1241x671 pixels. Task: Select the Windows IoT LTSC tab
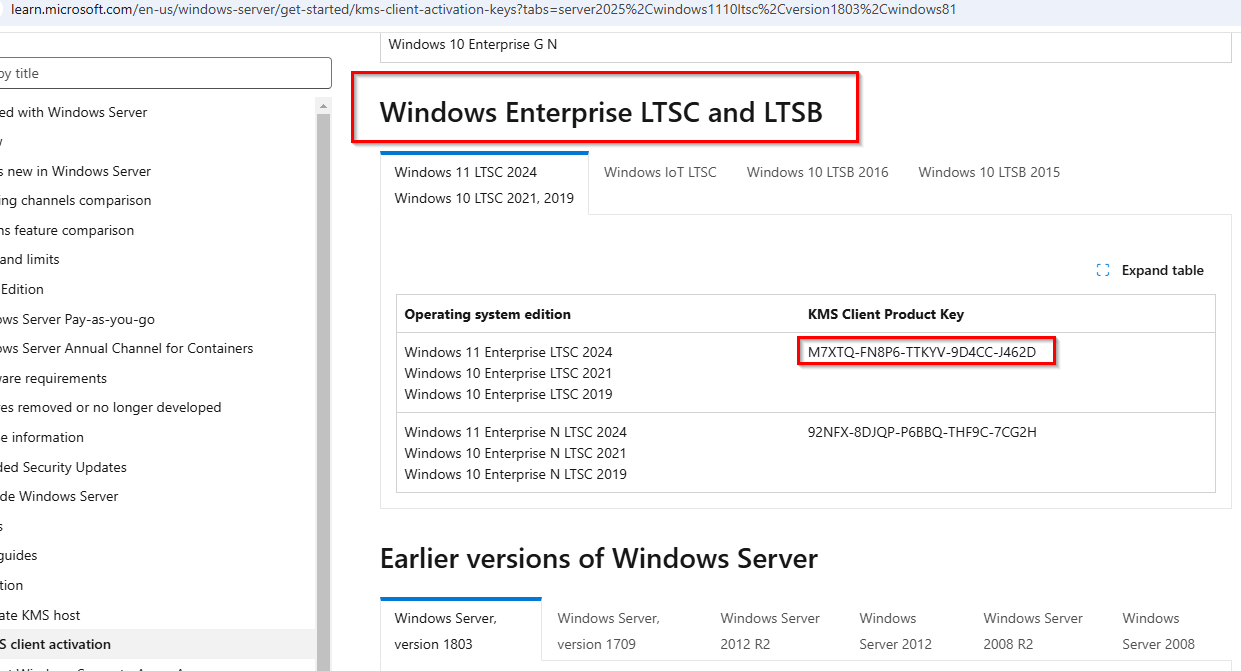point(660,172)
